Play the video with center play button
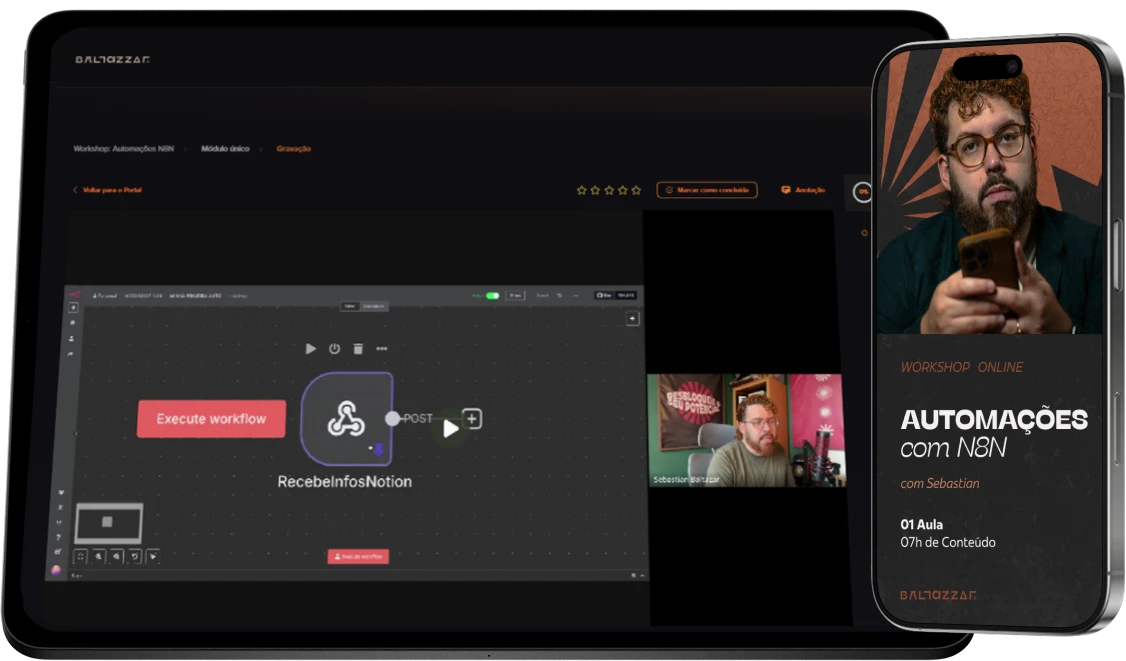 point(450,429)
